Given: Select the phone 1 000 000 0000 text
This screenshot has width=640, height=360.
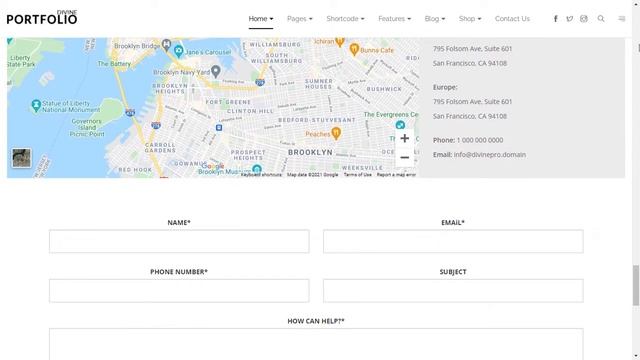Looking at the screenshot, I should [x=480, y=140].
